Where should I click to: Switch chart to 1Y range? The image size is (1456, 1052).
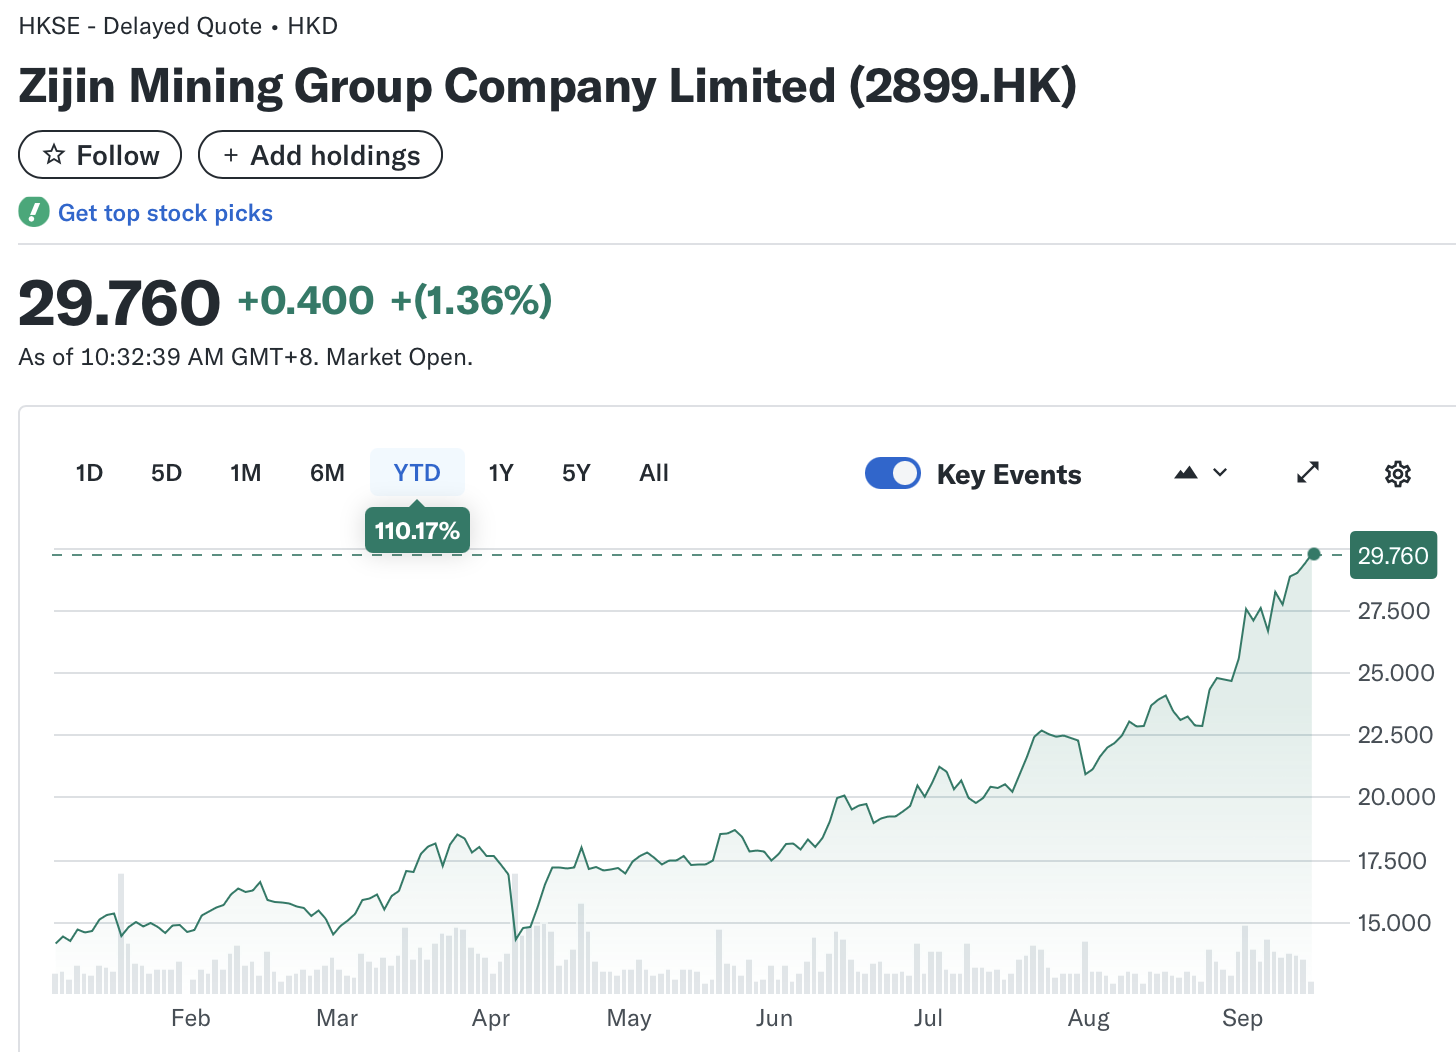pos(501,473)
